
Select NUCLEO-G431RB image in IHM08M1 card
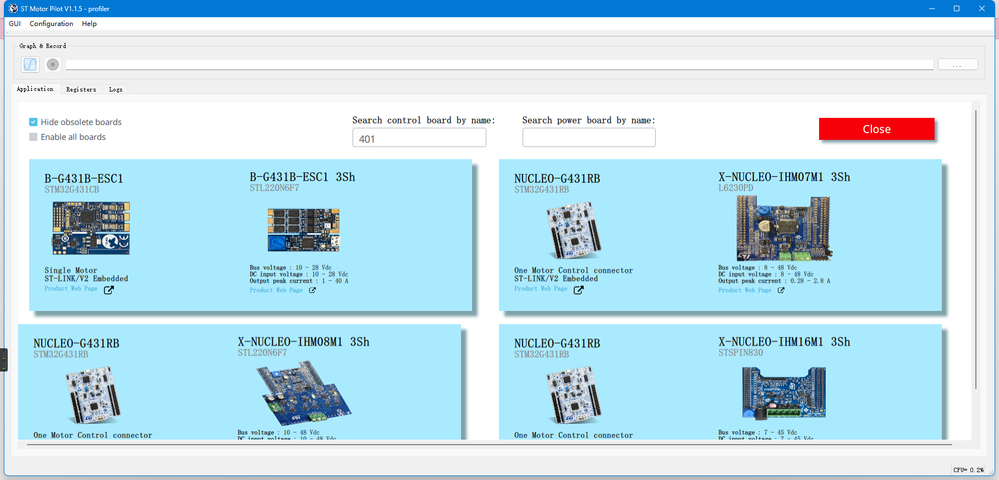pyautogui.click(x=93, y=395)
